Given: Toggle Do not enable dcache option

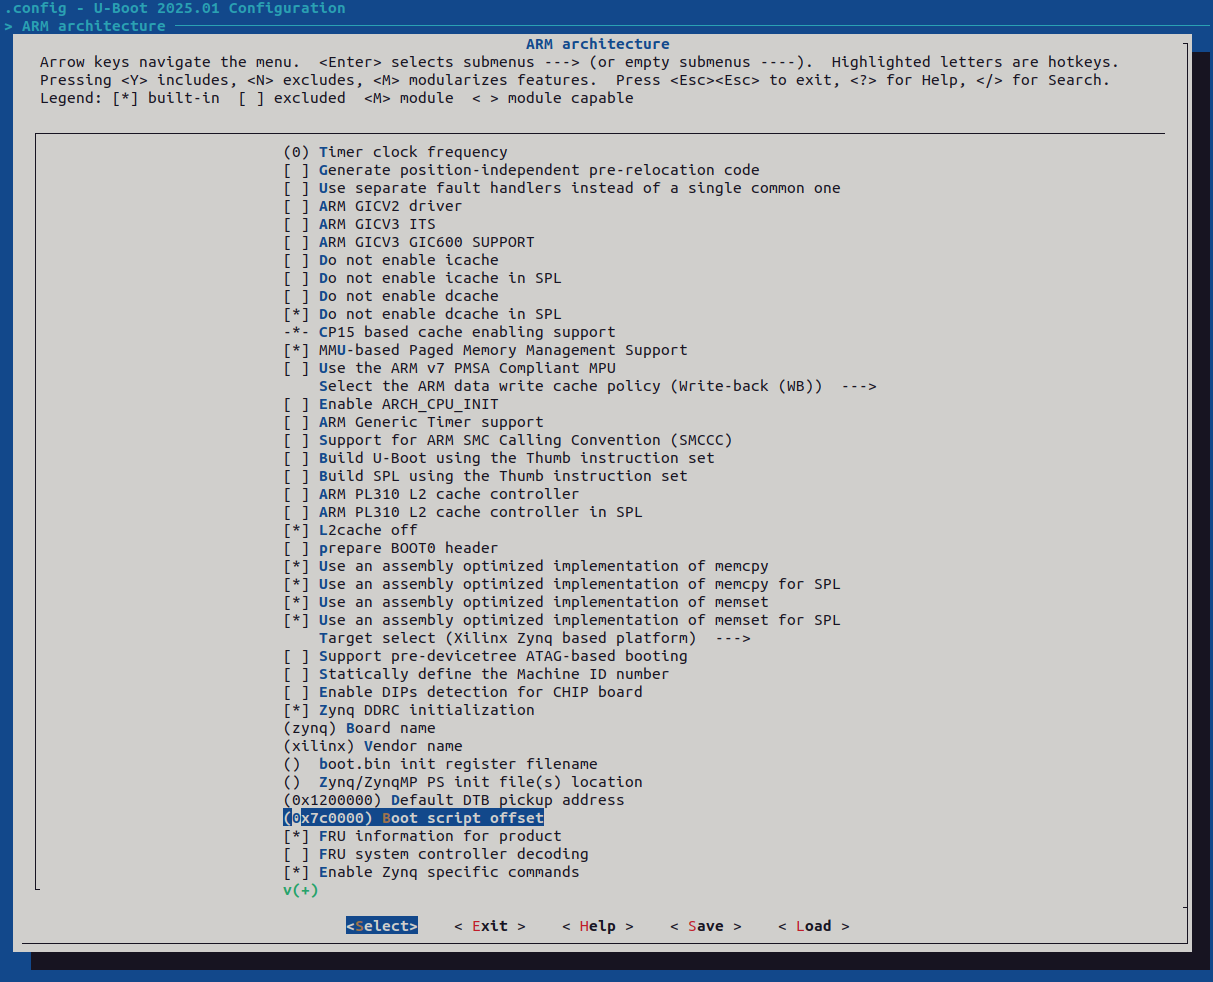Looking at the screenshot, I should pos(390,296).
